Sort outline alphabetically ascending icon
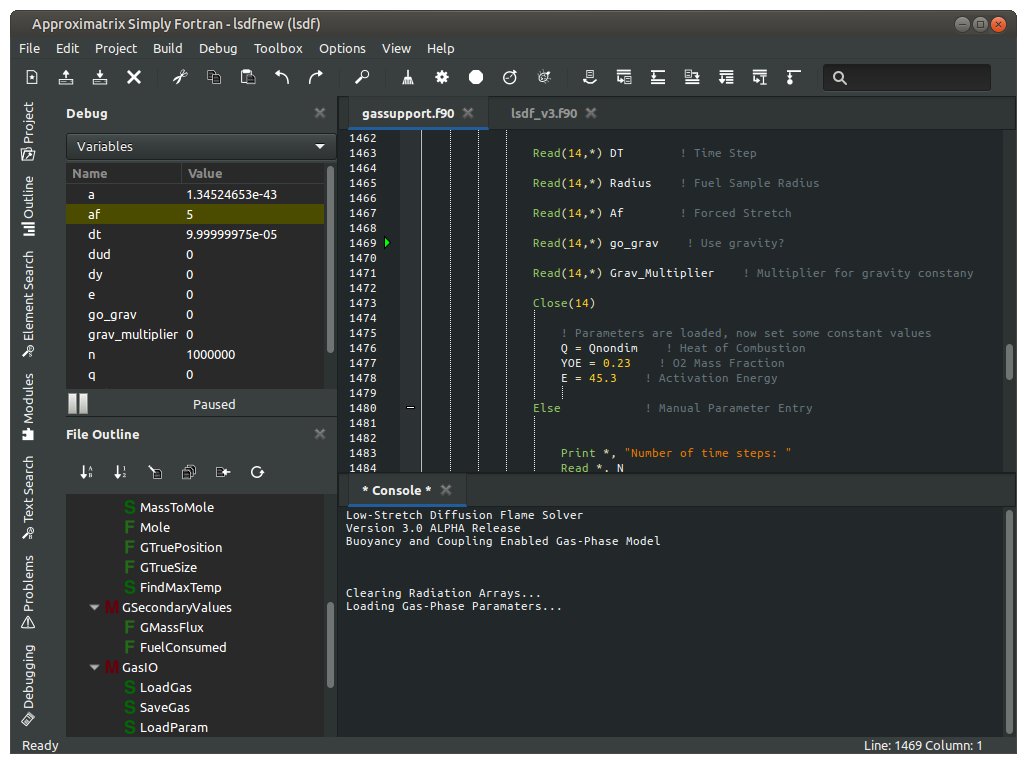1027x764 pixels. coord(86,472)
